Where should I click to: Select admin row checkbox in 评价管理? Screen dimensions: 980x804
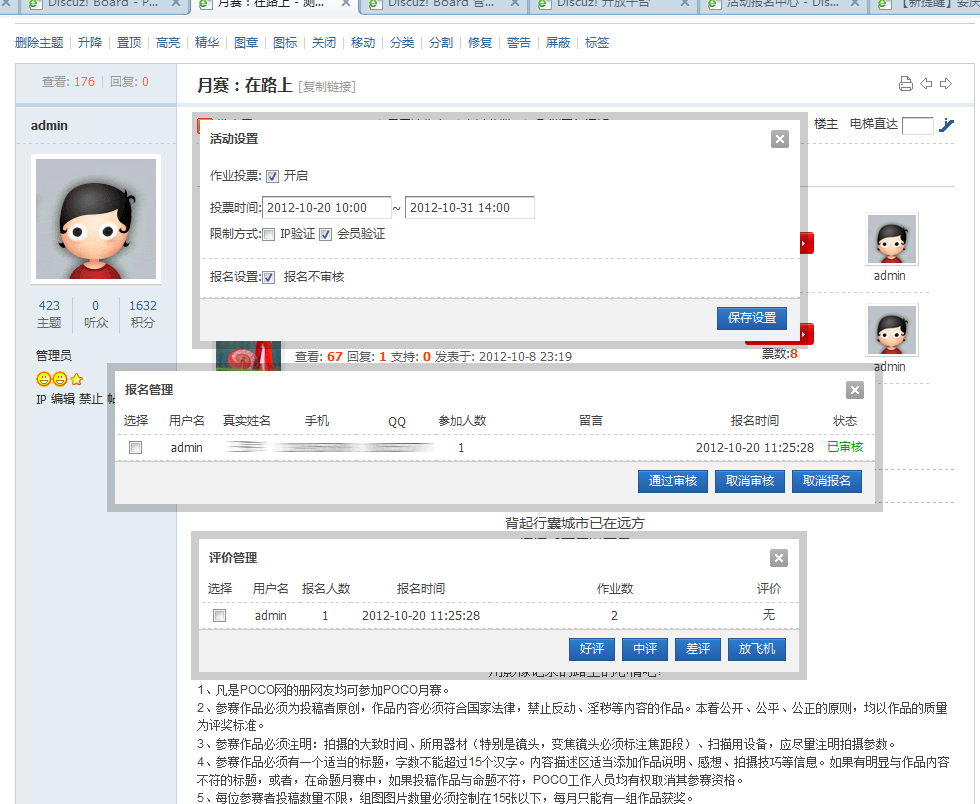pos(219,615)
